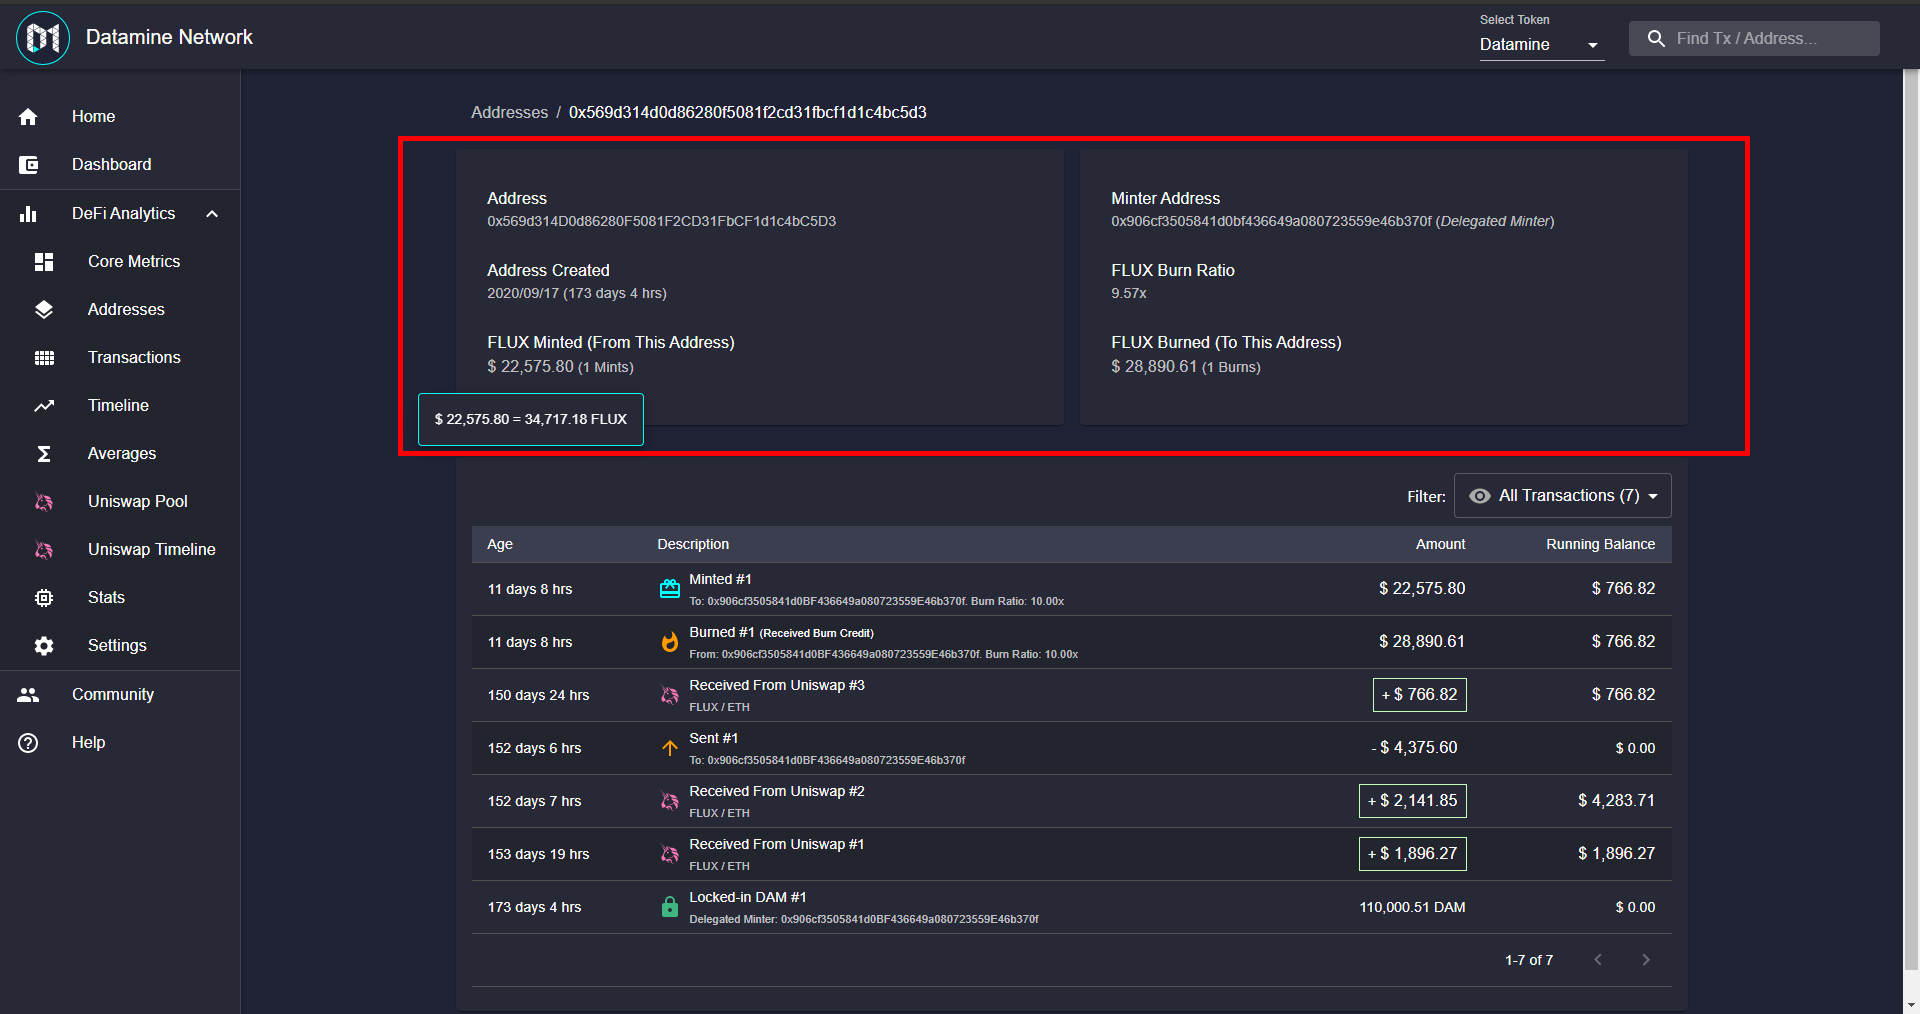Click the Uniswap Timeline unicorn icon
1920x1014 pixels.
[44, 550]
